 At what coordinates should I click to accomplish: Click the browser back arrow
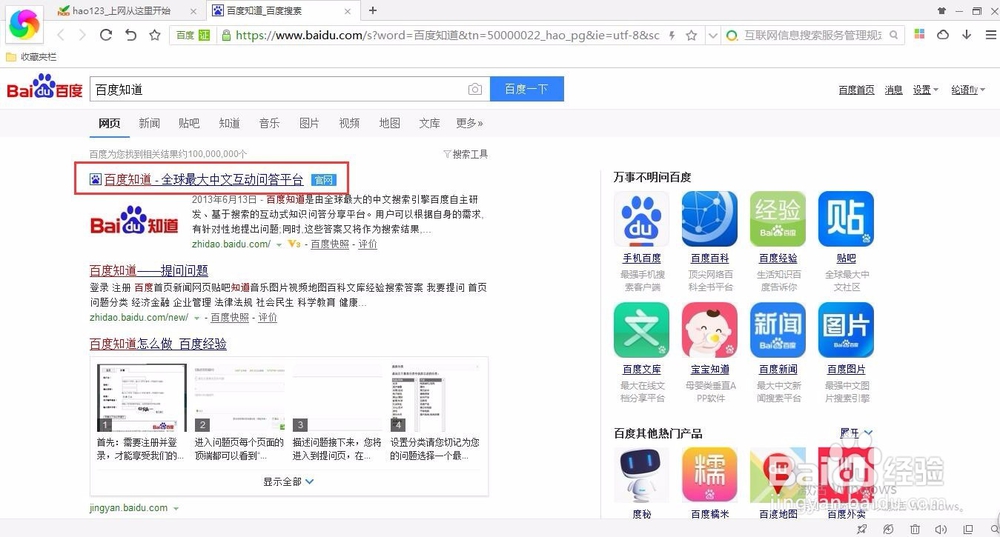pos(61,35)
